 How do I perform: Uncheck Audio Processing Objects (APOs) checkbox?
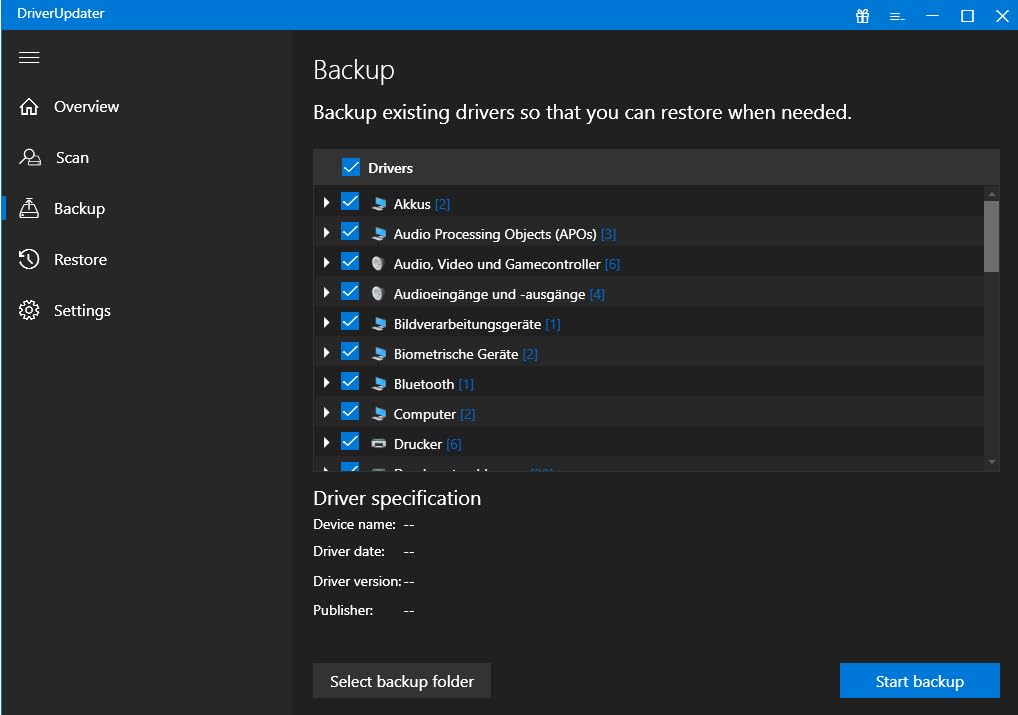pyautogui.click(x=350, y=232)
